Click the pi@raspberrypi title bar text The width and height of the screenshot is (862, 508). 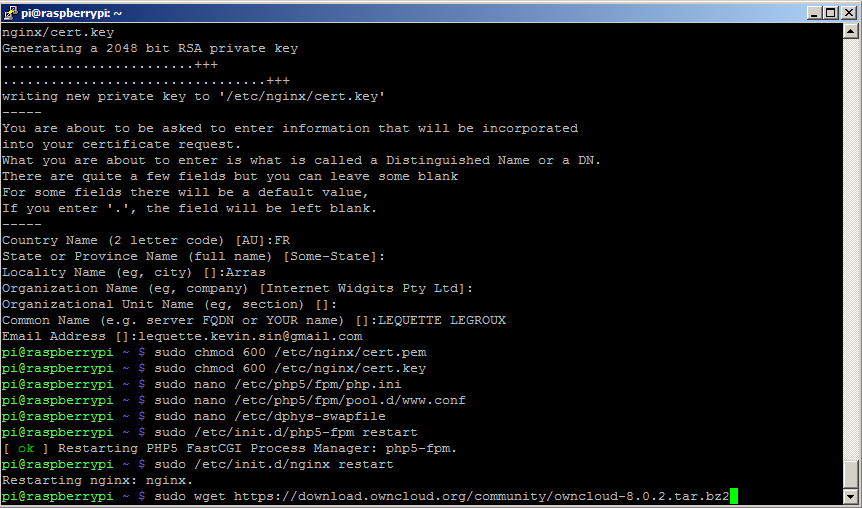coord(71,13)
